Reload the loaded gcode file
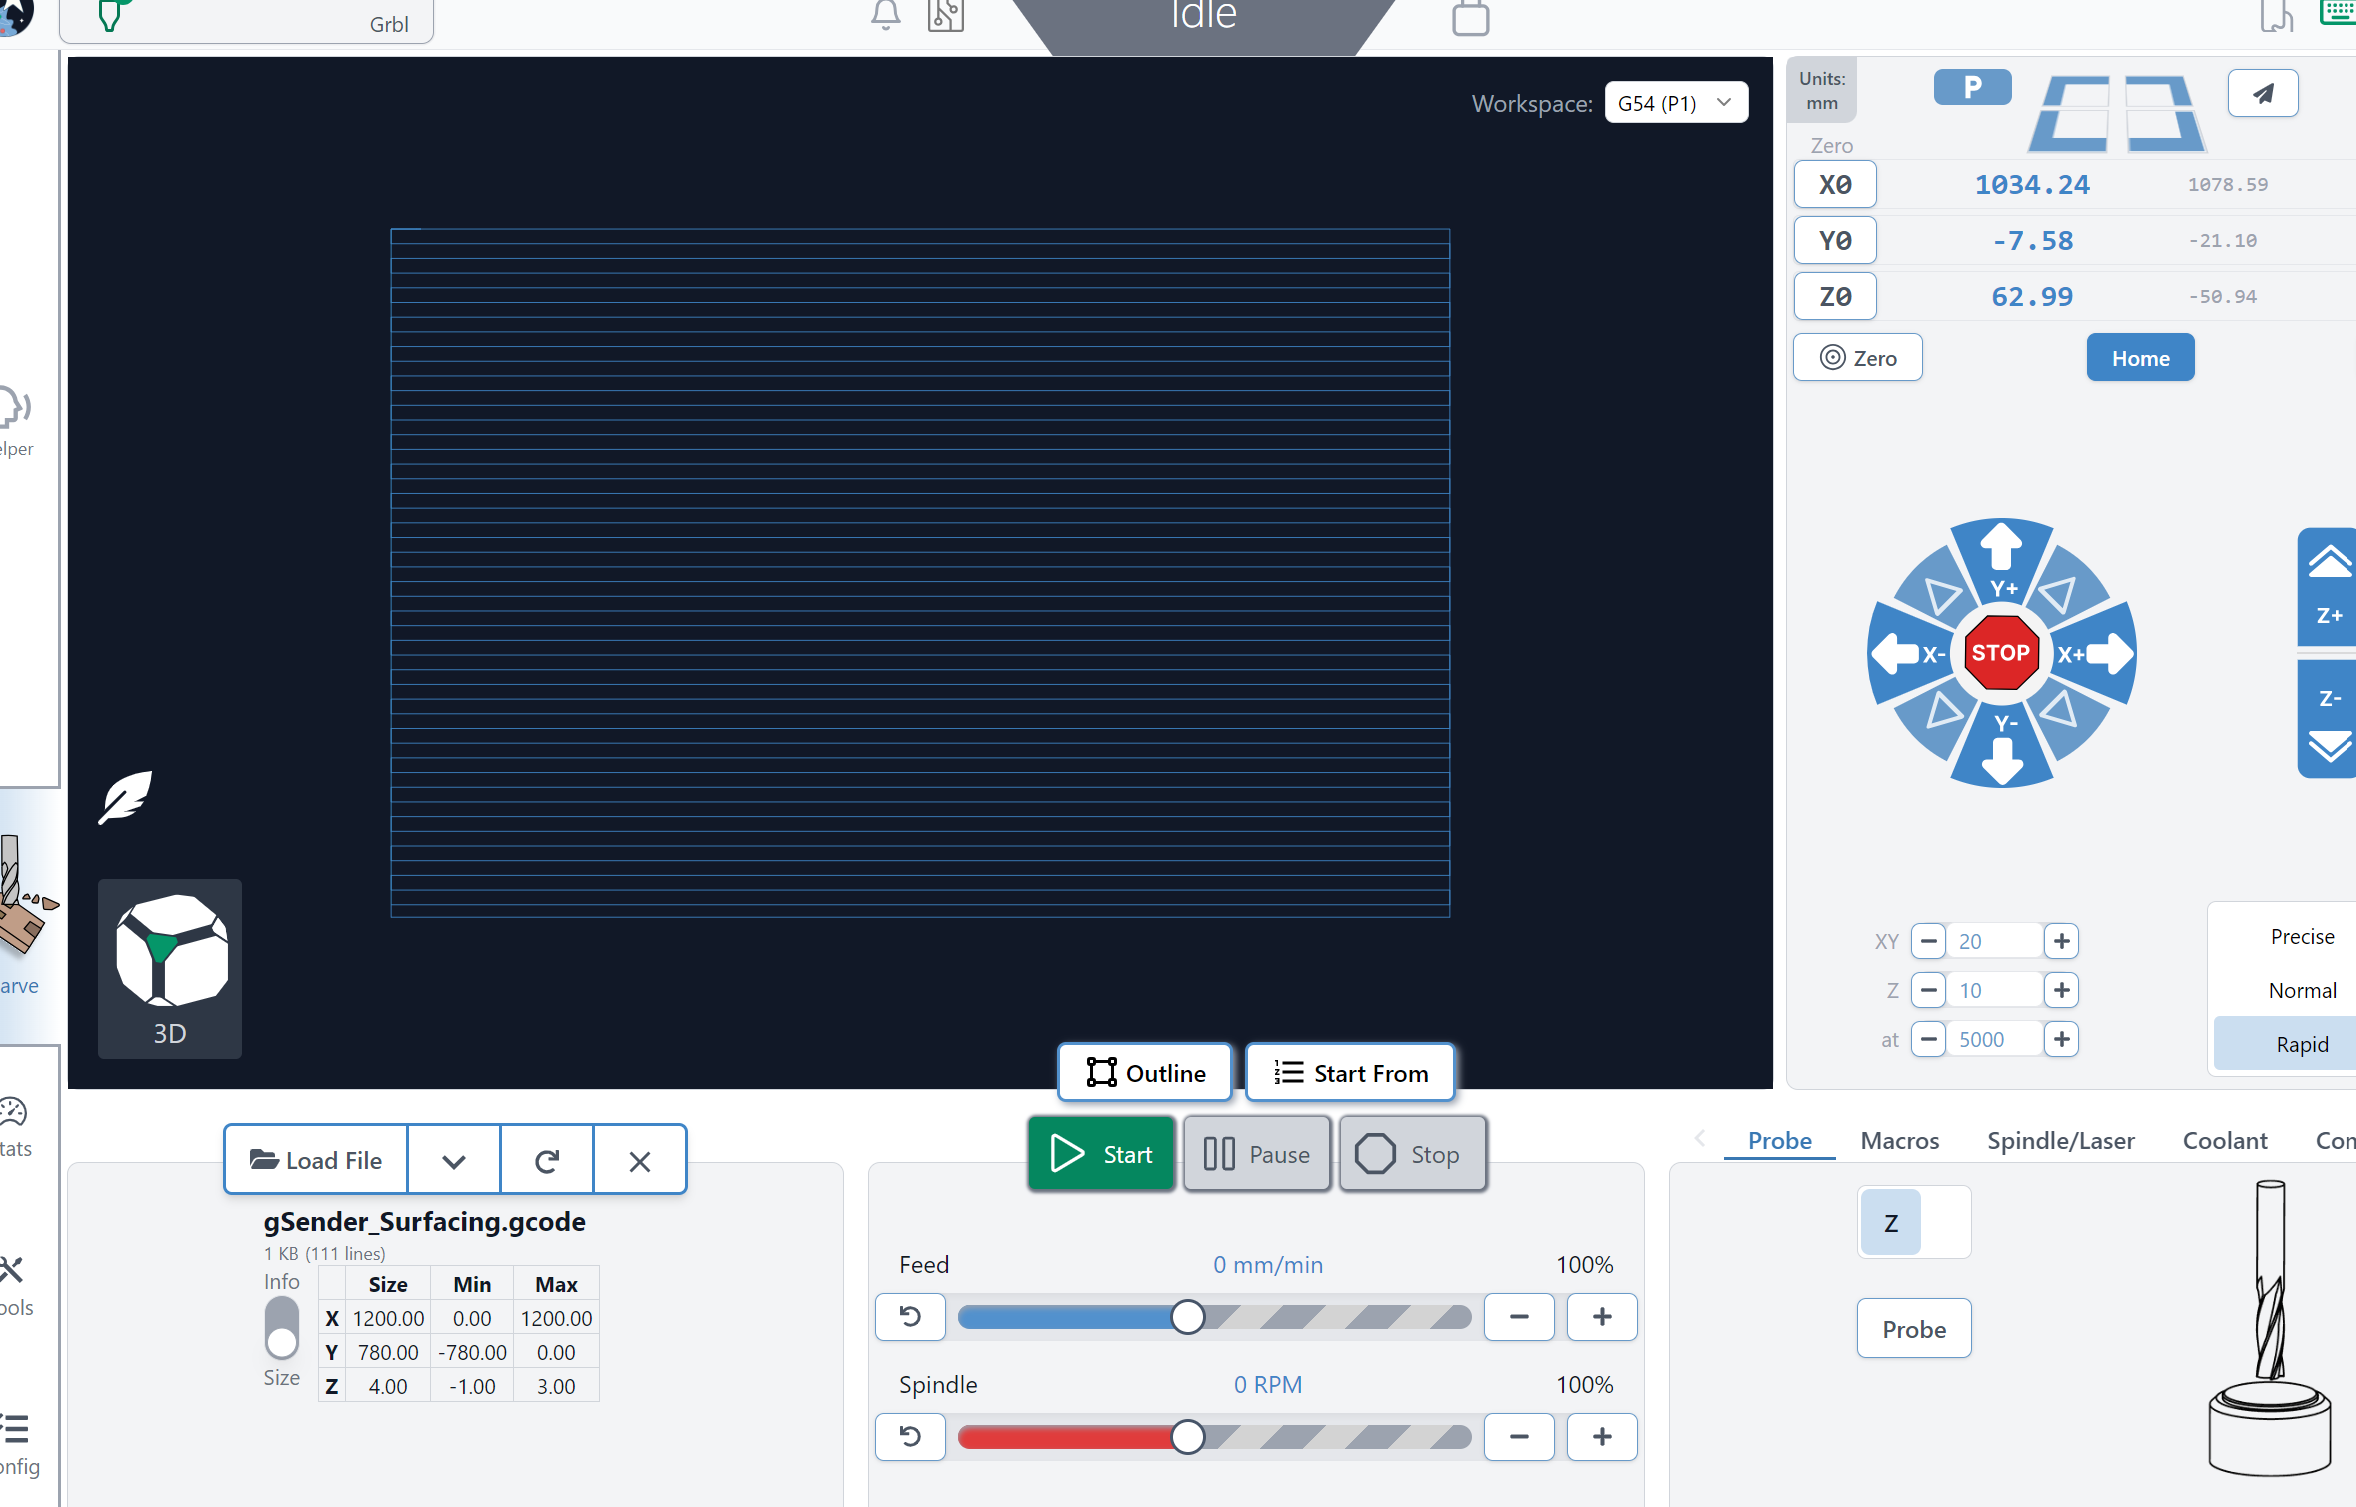This screenshot has height=1507, width=2356. point(546,1160)
